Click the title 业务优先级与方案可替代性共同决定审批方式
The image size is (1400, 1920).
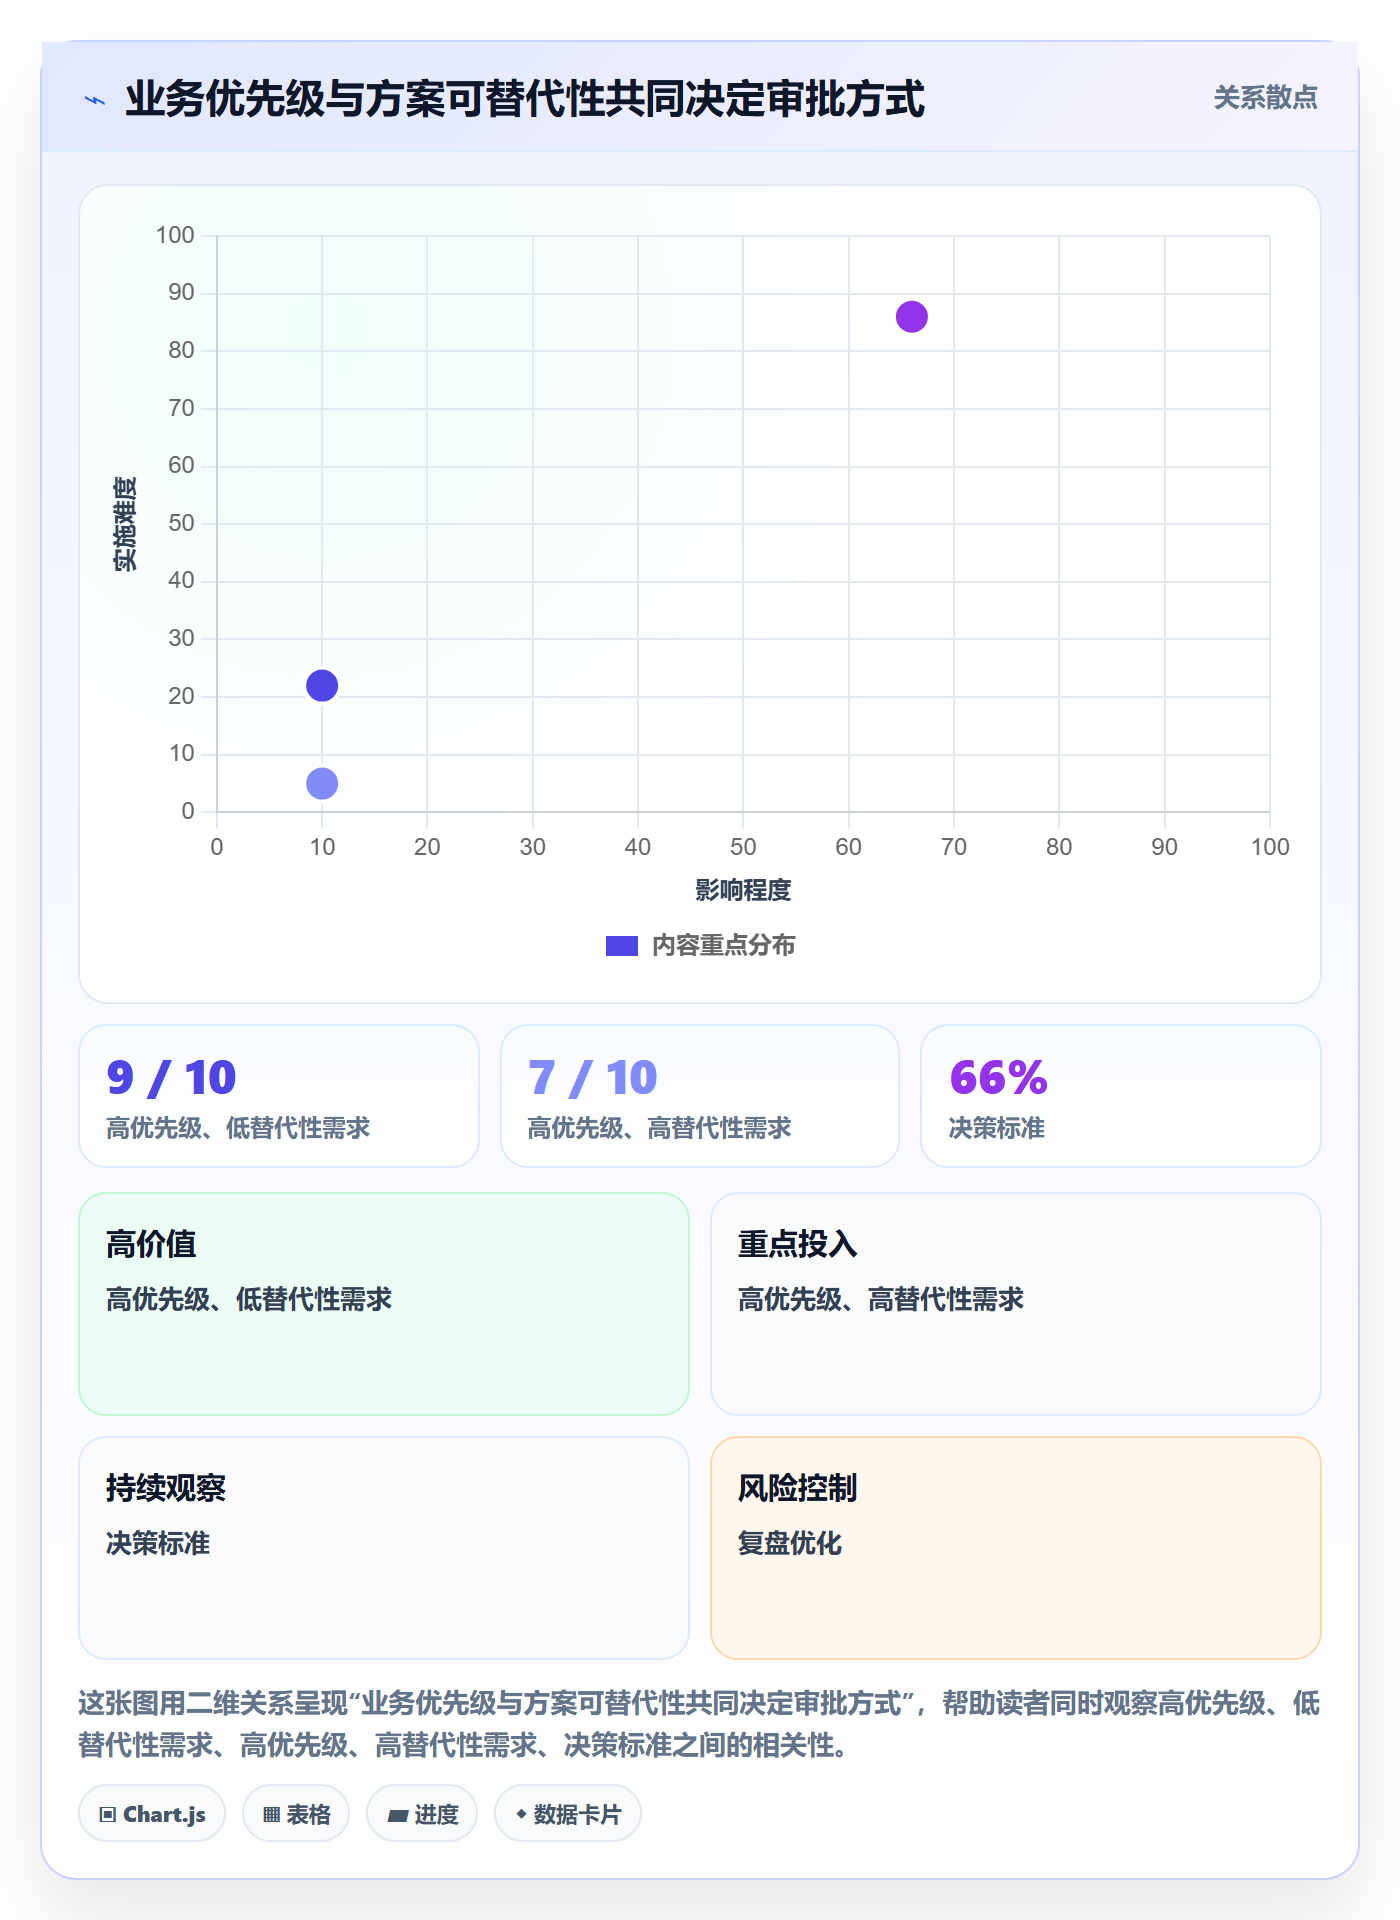525,99
